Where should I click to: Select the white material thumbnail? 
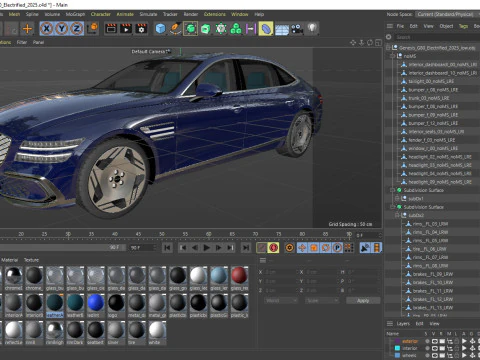(x=157, y=330)
